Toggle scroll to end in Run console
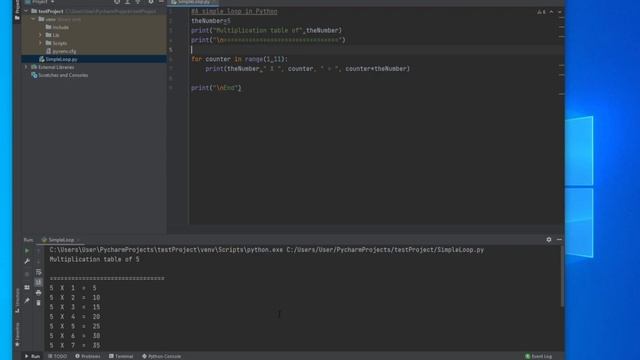This screenshot has width=640, height=360. [38, 282]
